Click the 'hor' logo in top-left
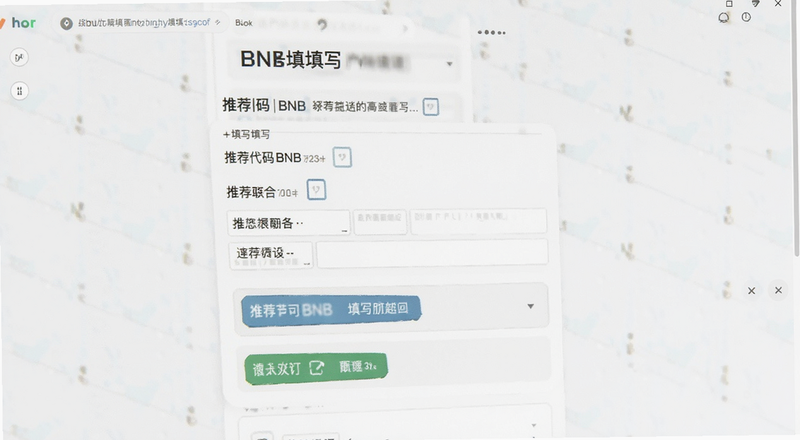 (23, 23)
